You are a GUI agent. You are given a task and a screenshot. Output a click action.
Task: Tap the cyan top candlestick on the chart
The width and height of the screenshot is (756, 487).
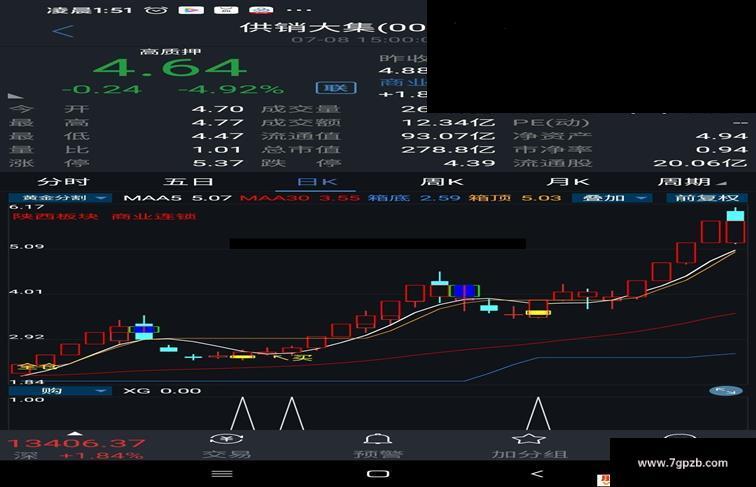pyautogui.click(x=735, y=214)
